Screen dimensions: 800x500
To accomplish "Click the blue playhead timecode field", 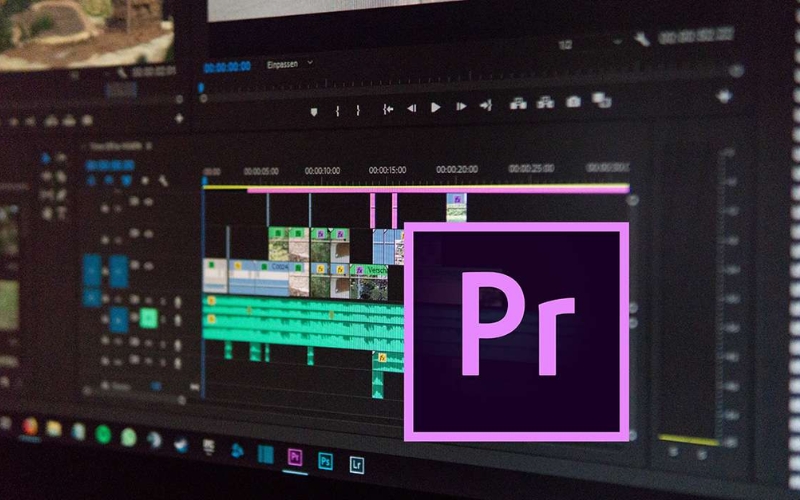I will click(x=227, y=67).
